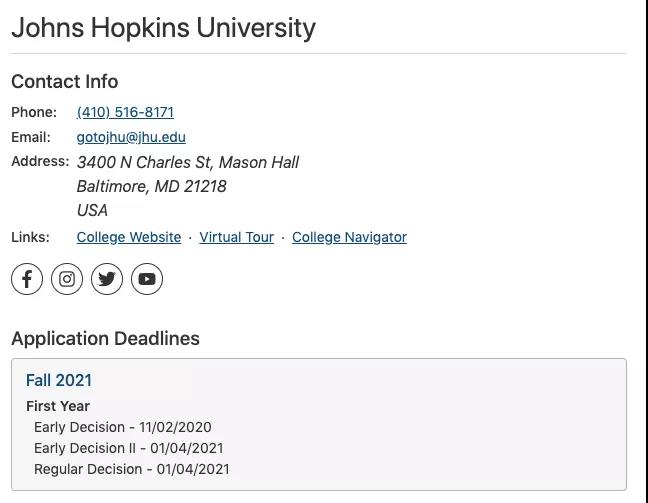
Task: Click the Johns Hopkins University title
Action: [163, 28]
